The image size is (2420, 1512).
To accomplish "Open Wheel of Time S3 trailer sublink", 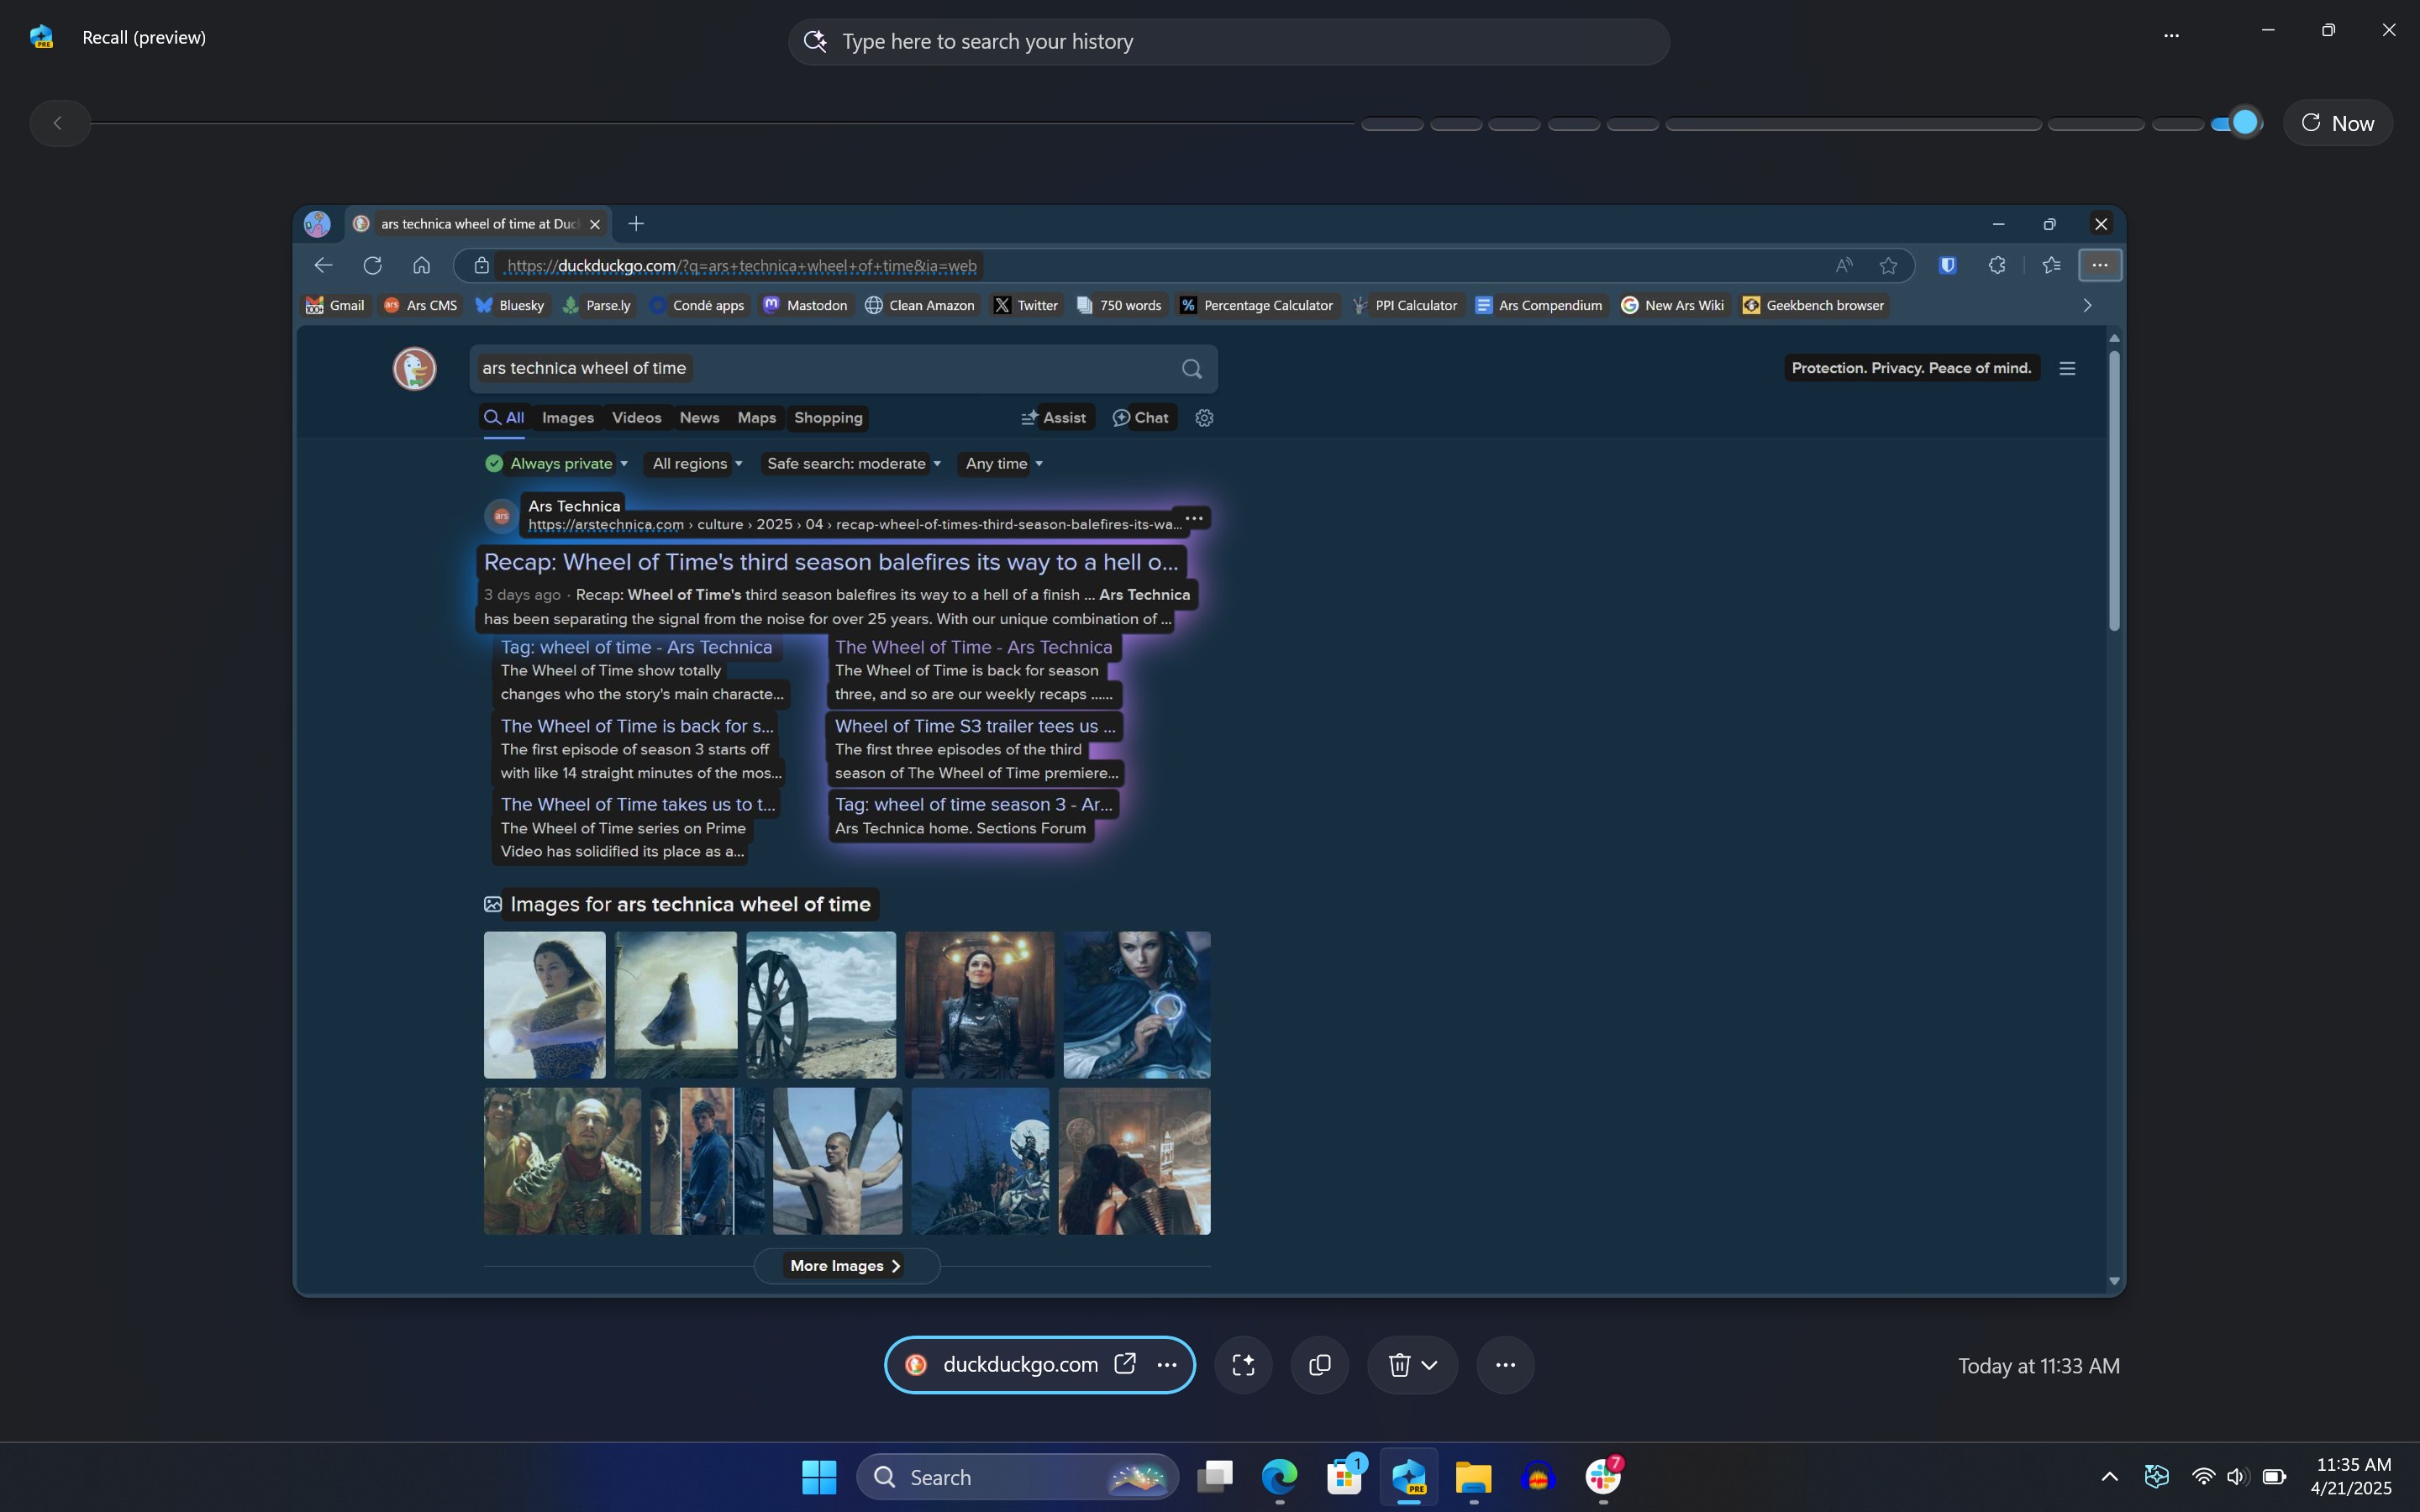I will pyautogui.click(x=974, y=726).
